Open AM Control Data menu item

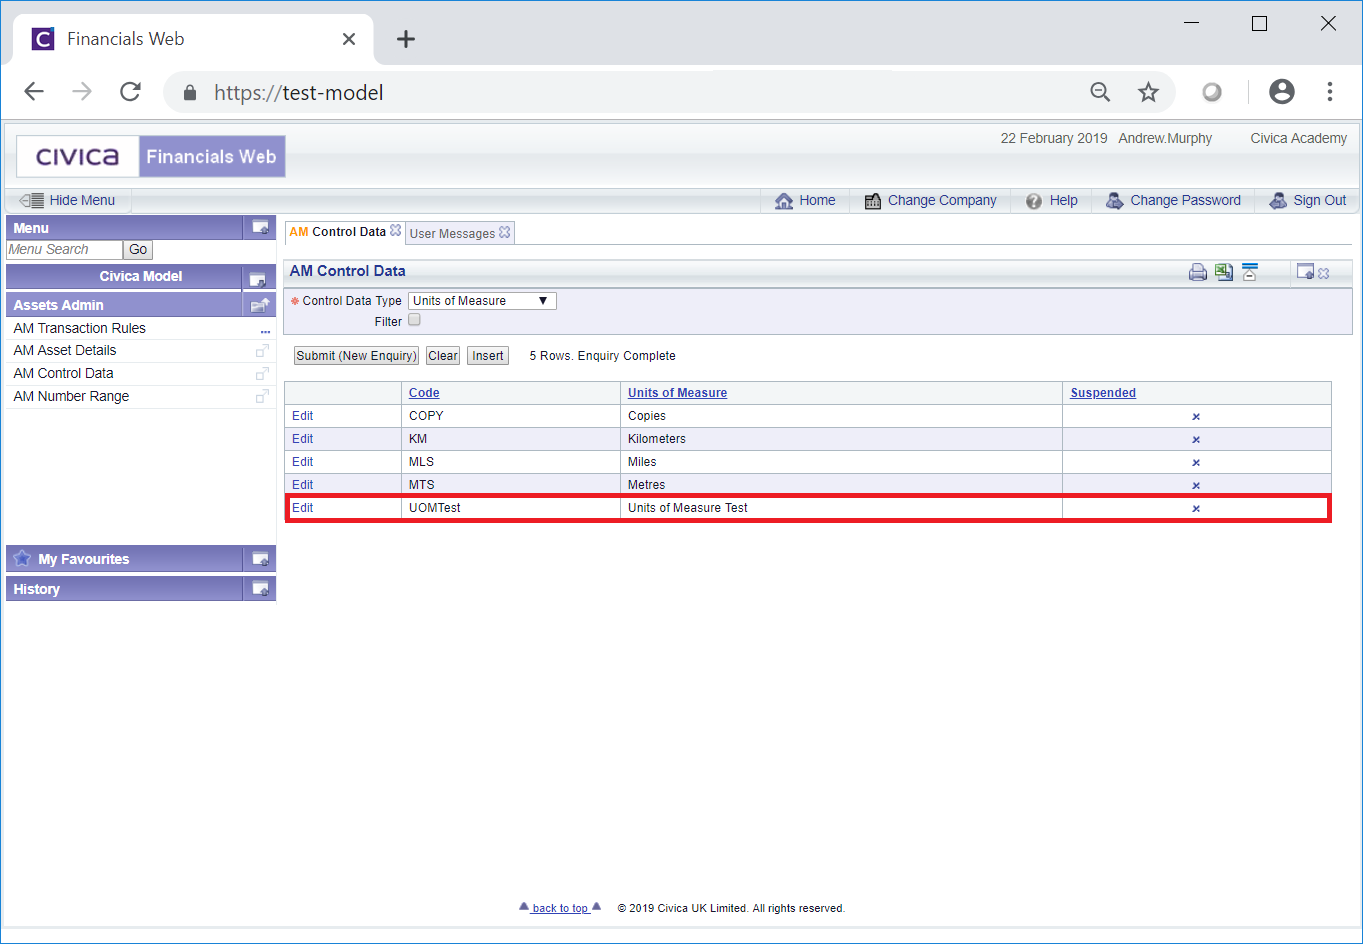[63, 373]
